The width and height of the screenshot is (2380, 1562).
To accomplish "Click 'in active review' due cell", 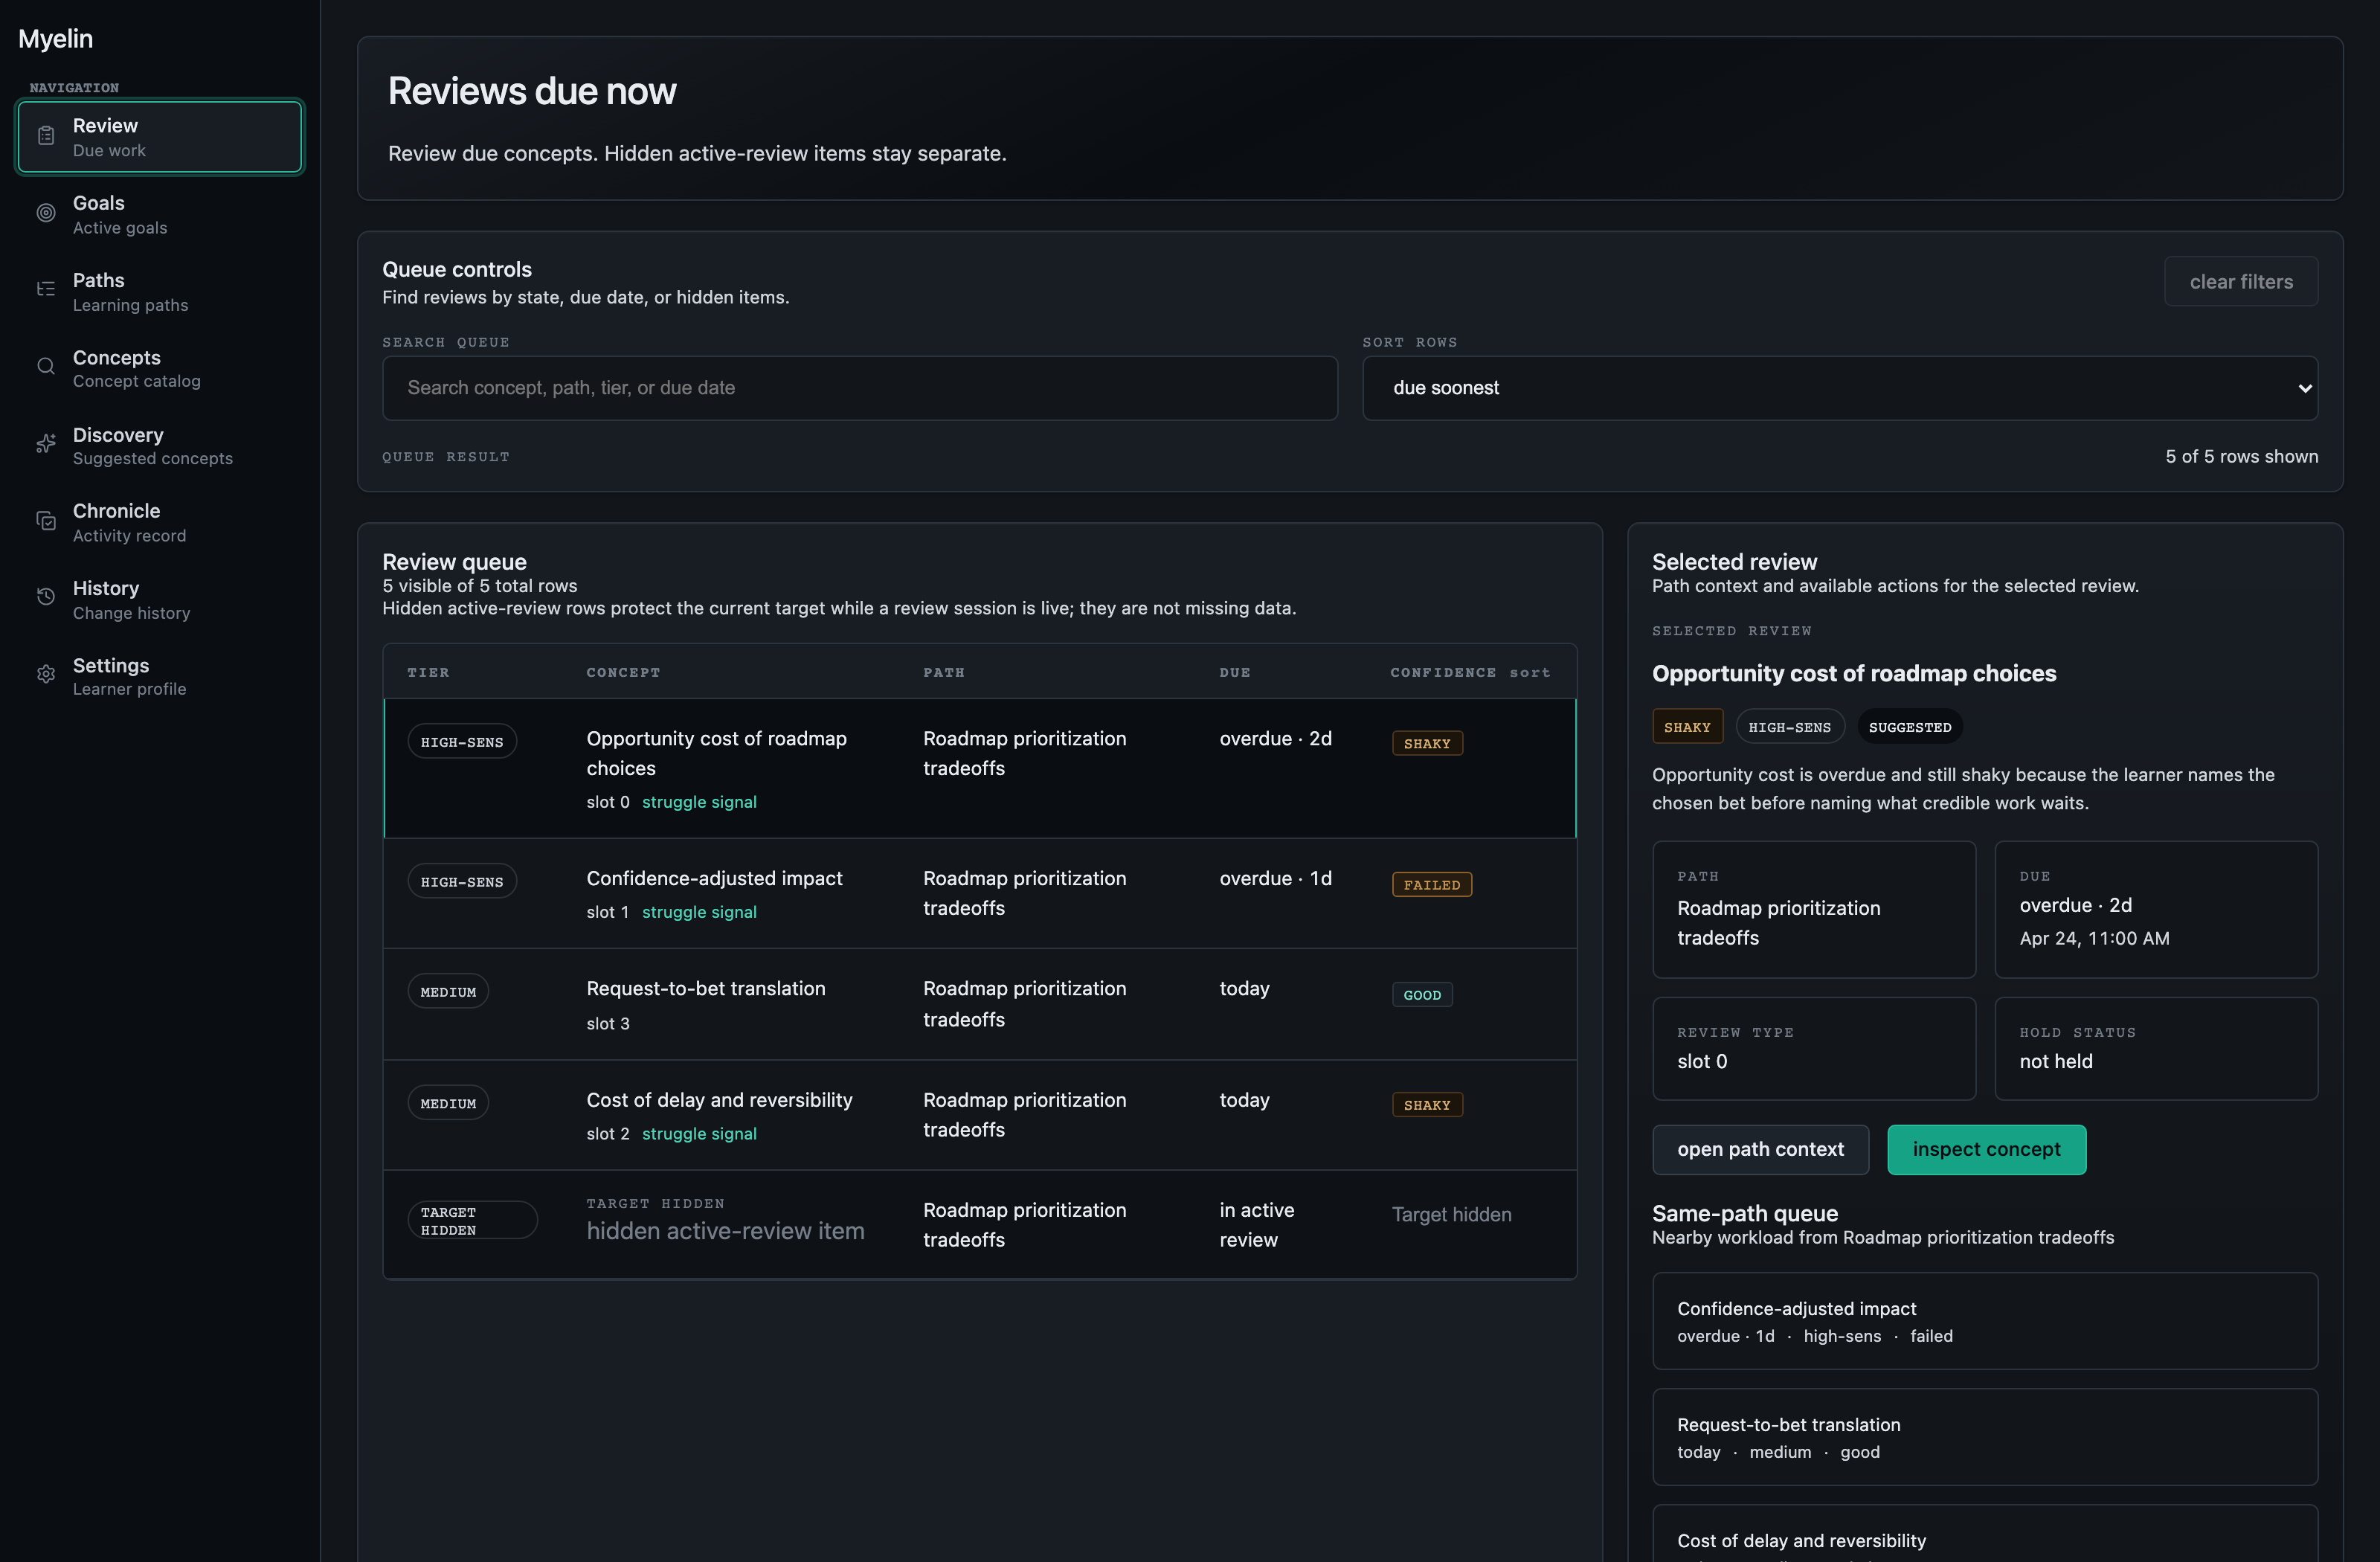I will [1256, 1225].
